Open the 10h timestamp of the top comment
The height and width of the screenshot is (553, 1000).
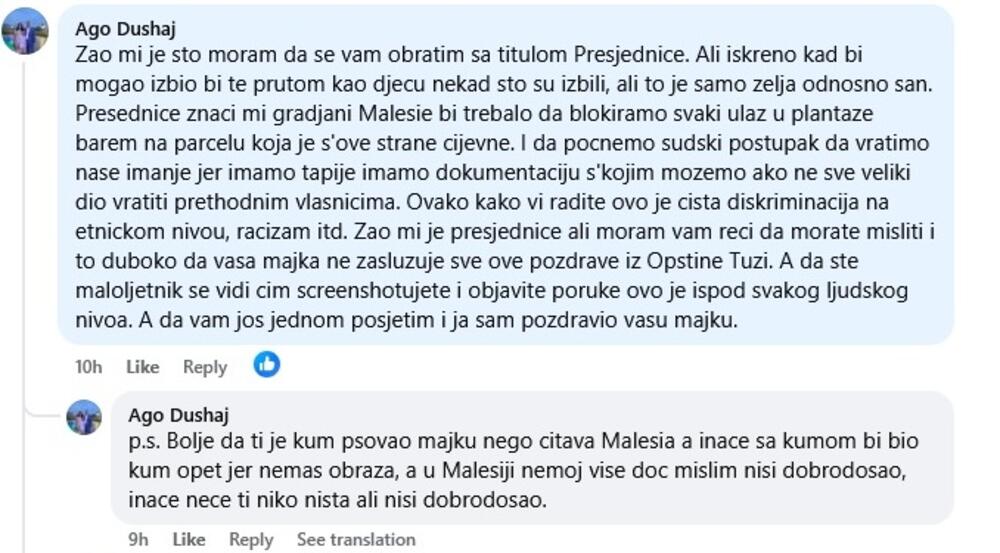(89, 367)
